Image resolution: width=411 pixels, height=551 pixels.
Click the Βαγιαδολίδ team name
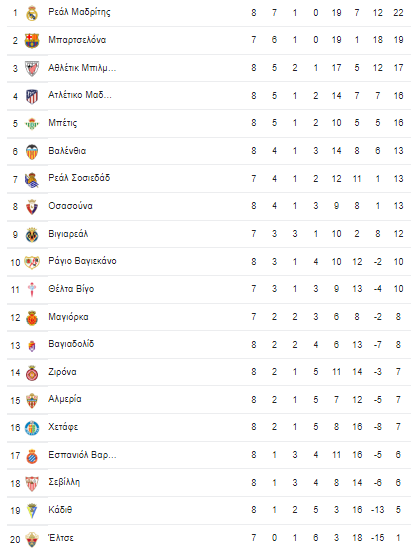(71, 344)
